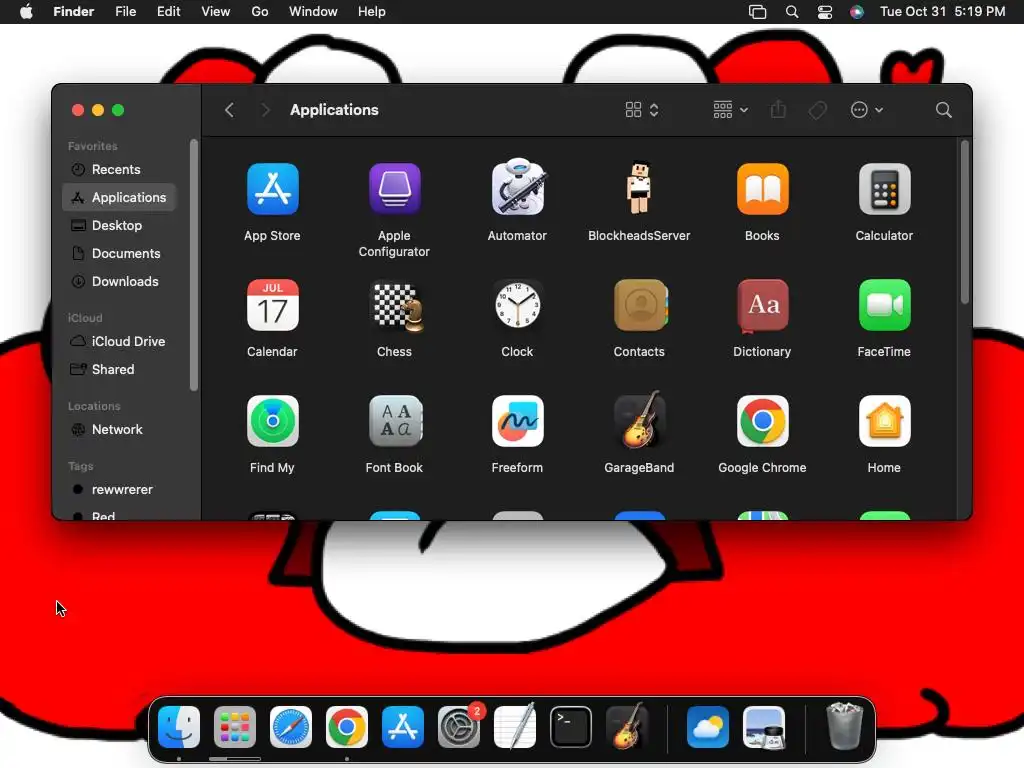The width and height of the screenshot is (1024, 768).
Task: Select the Dictionary app icon
Action: click(762, 305)
